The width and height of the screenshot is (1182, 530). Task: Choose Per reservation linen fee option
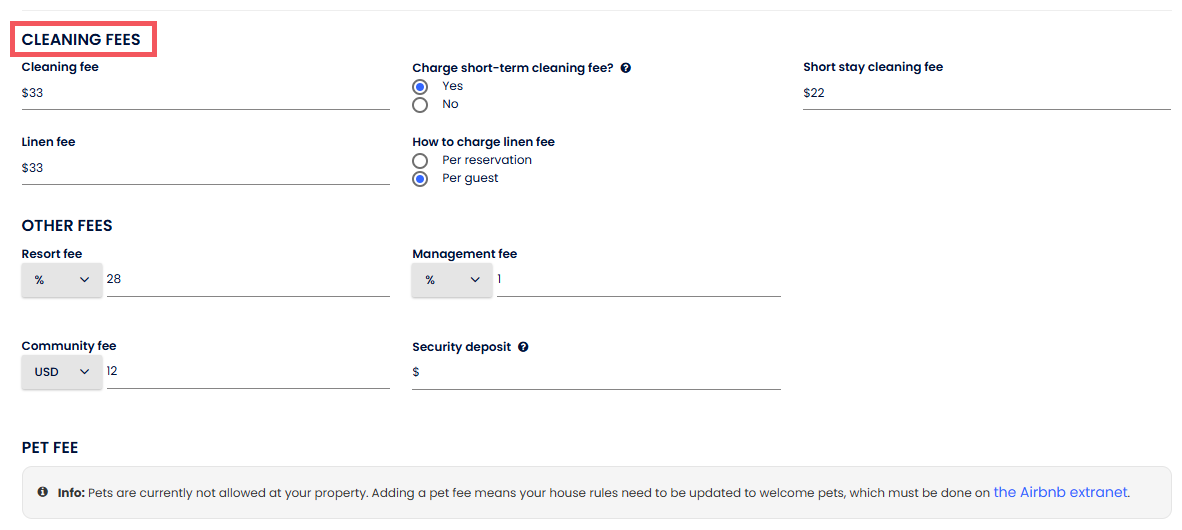420,161
